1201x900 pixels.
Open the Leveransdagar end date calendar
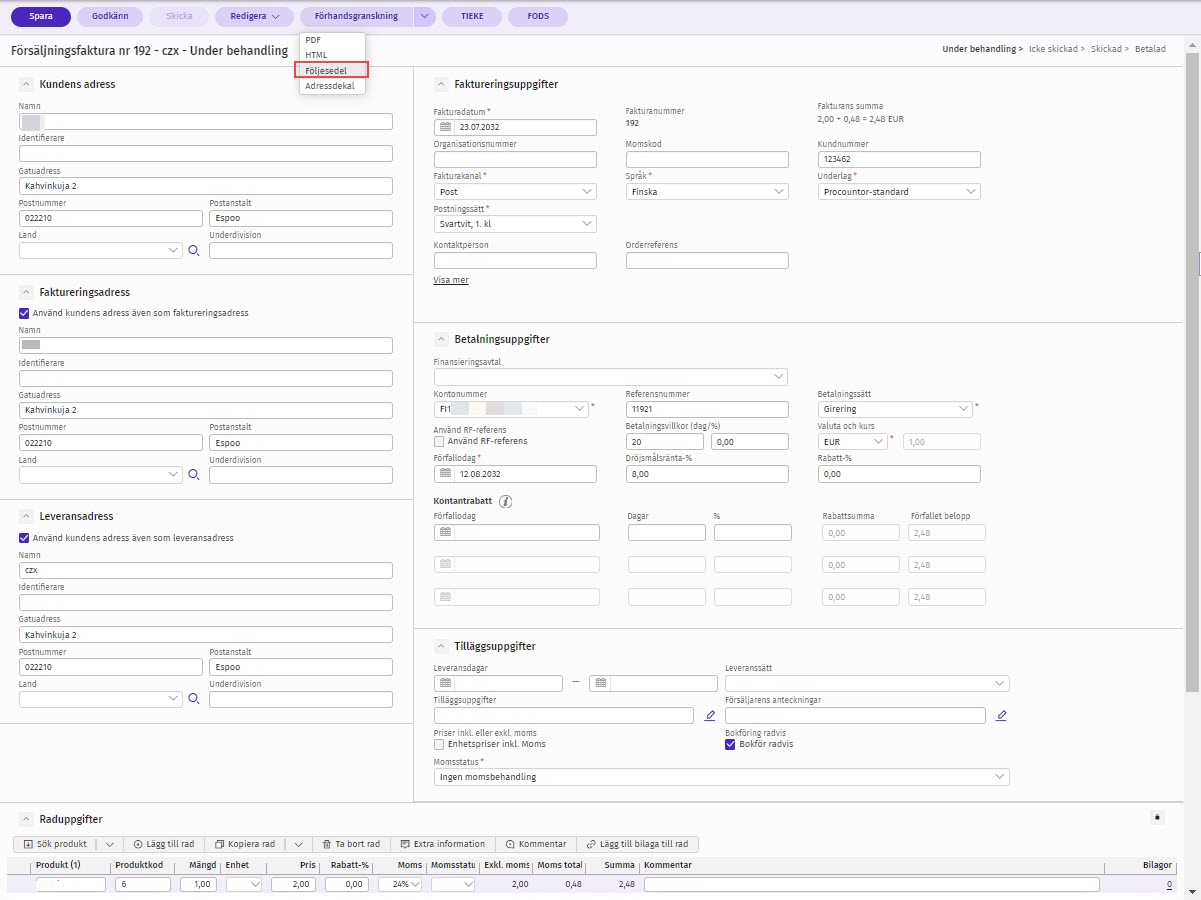tap(601, 684)
